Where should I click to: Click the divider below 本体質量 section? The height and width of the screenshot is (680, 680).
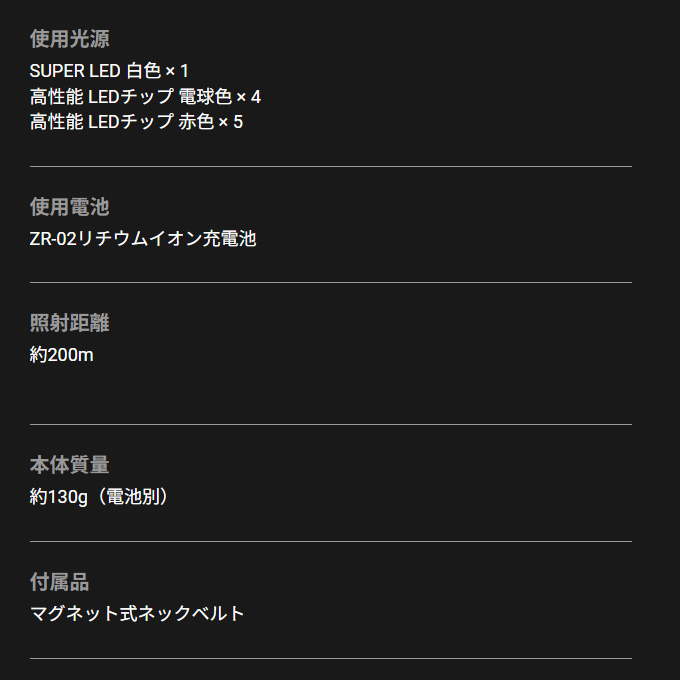click(x=331, y=541)
